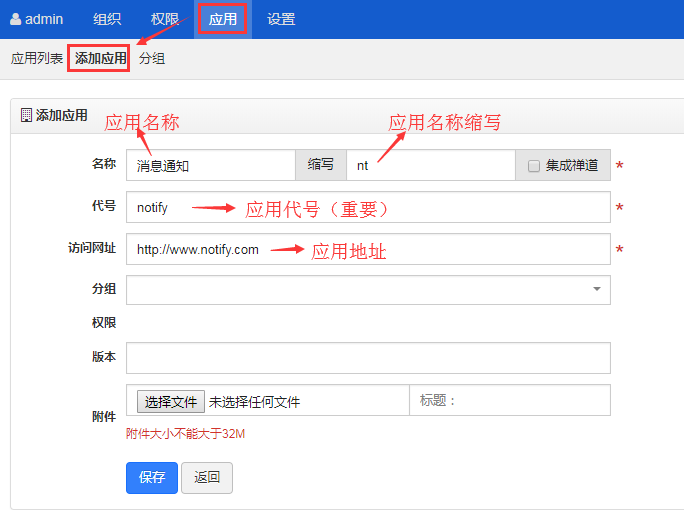The height and width of the screenshot is (510, 684).
Task: Focus the 名称 field containing 消息通知
Action: tap(211, 166)
